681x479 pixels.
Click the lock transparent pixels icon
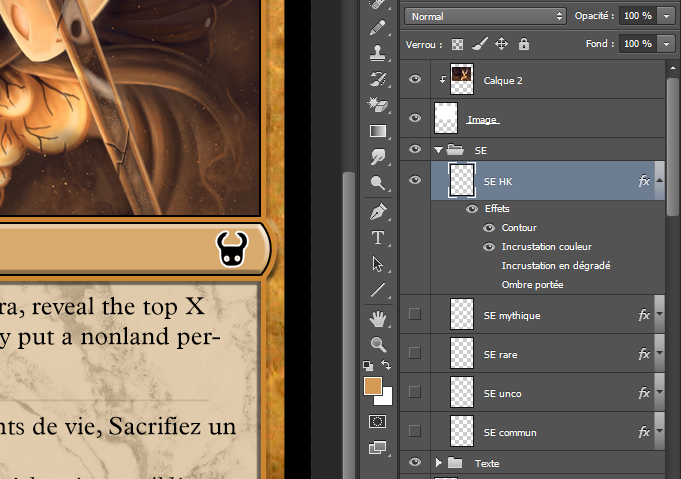click(457, 44)
